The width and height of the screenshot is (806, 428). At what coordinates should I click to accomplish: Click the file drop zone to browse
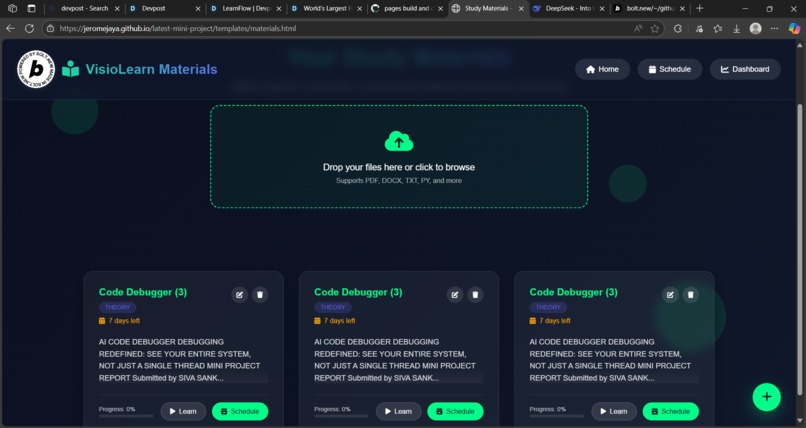[399, 157]
